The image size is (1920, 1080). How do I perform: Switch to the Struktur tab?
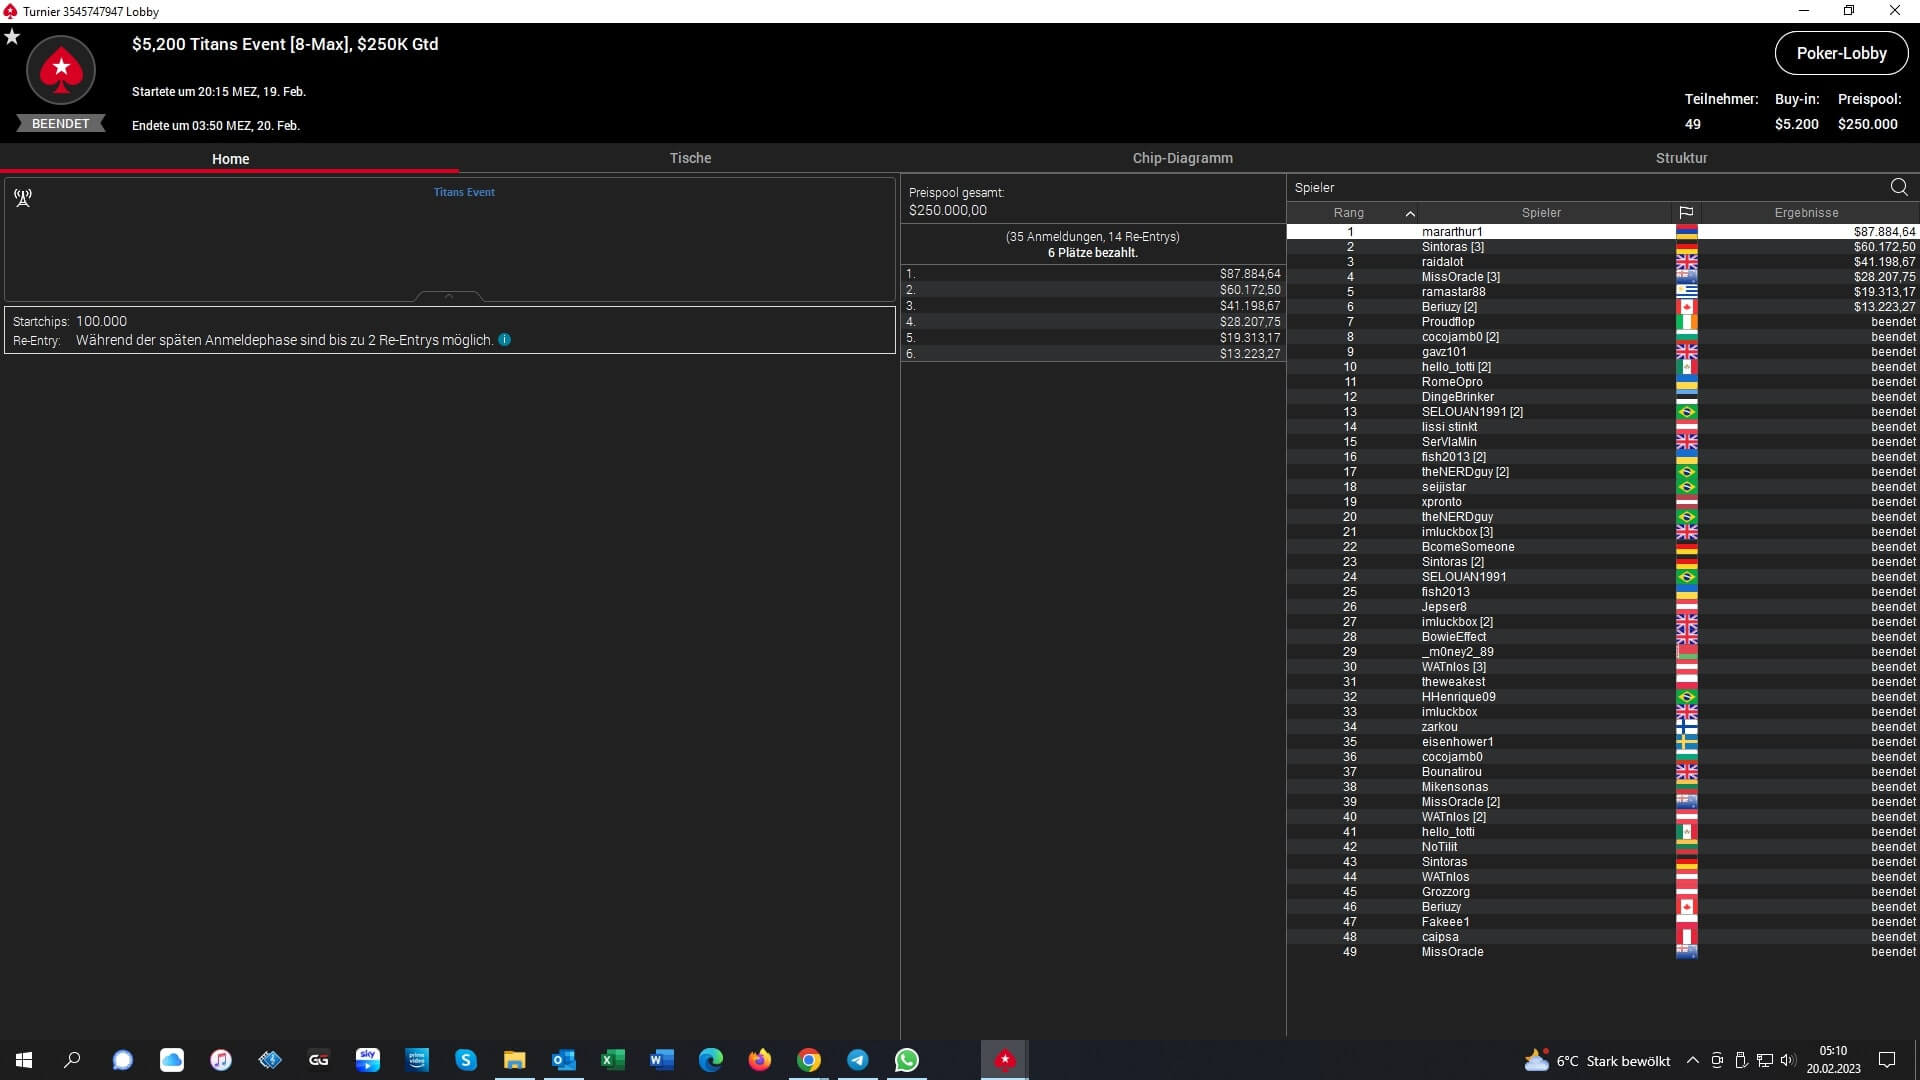[x=1681, y=158]
